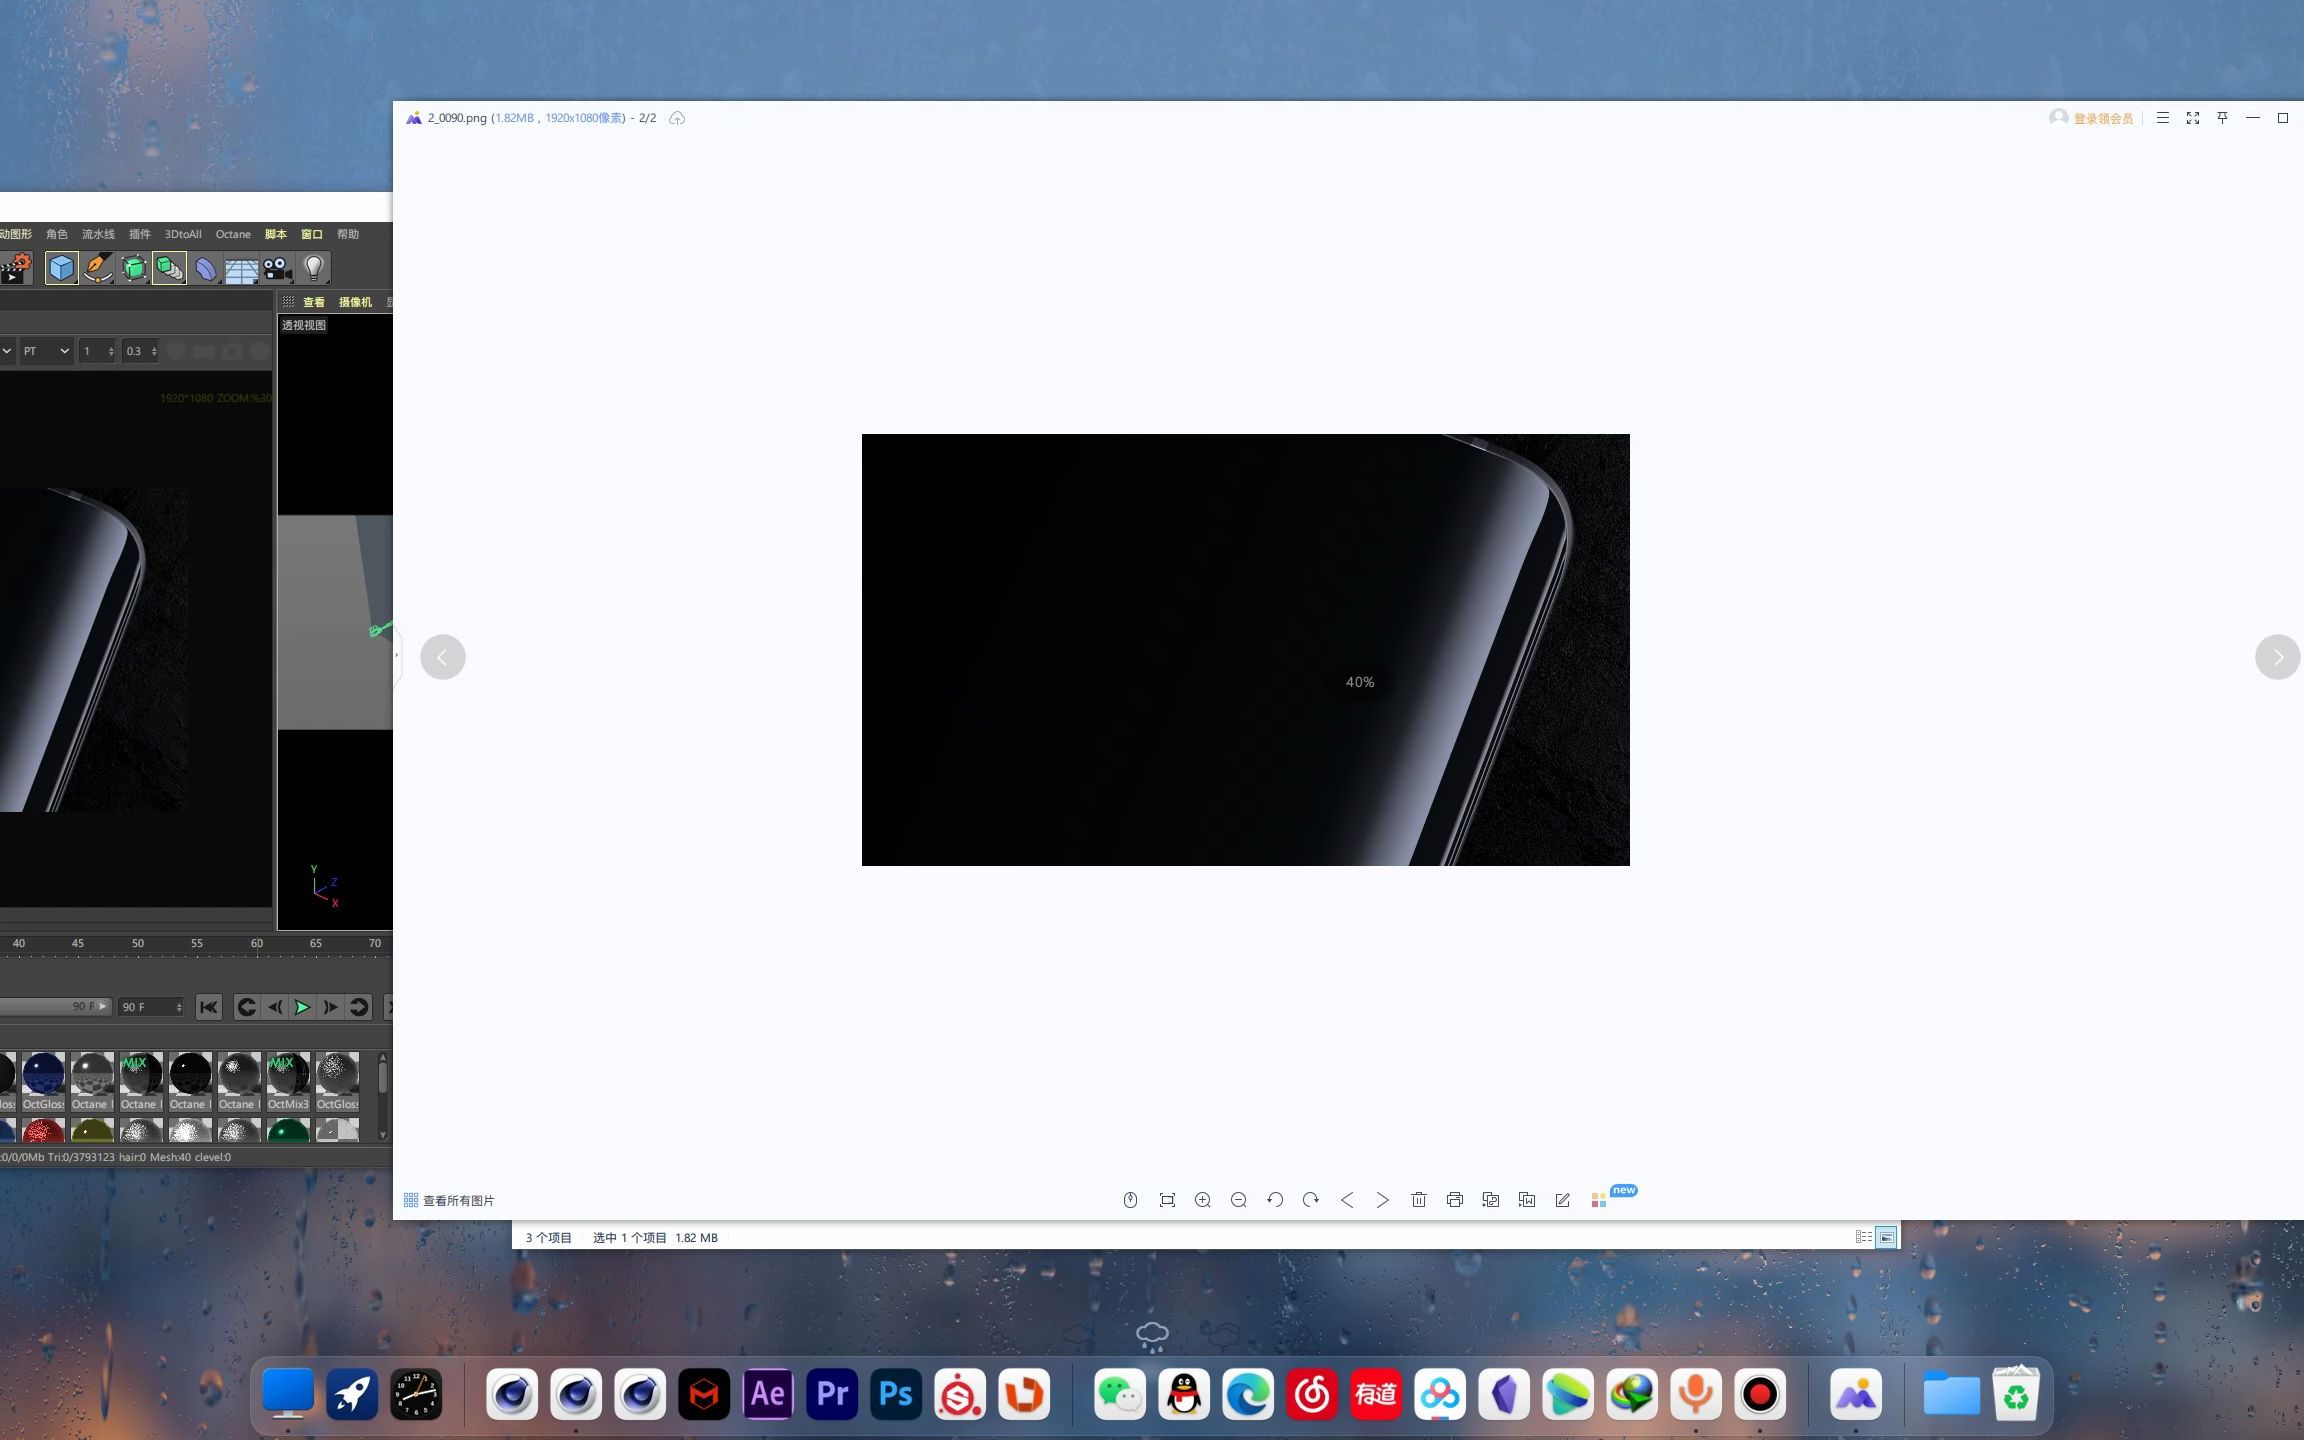Click the zoom in magnifier icon
2304x1440 pixels.
pyautogui.click(x=1203, y=1200)
